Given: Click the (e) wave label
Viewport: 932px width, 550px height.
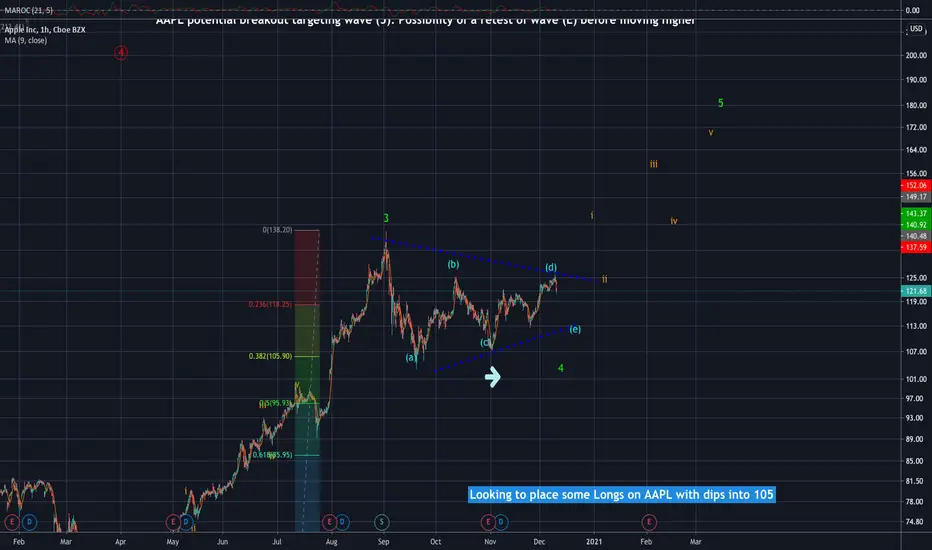Looking at the screenshot, I should (x=575, y=329).
